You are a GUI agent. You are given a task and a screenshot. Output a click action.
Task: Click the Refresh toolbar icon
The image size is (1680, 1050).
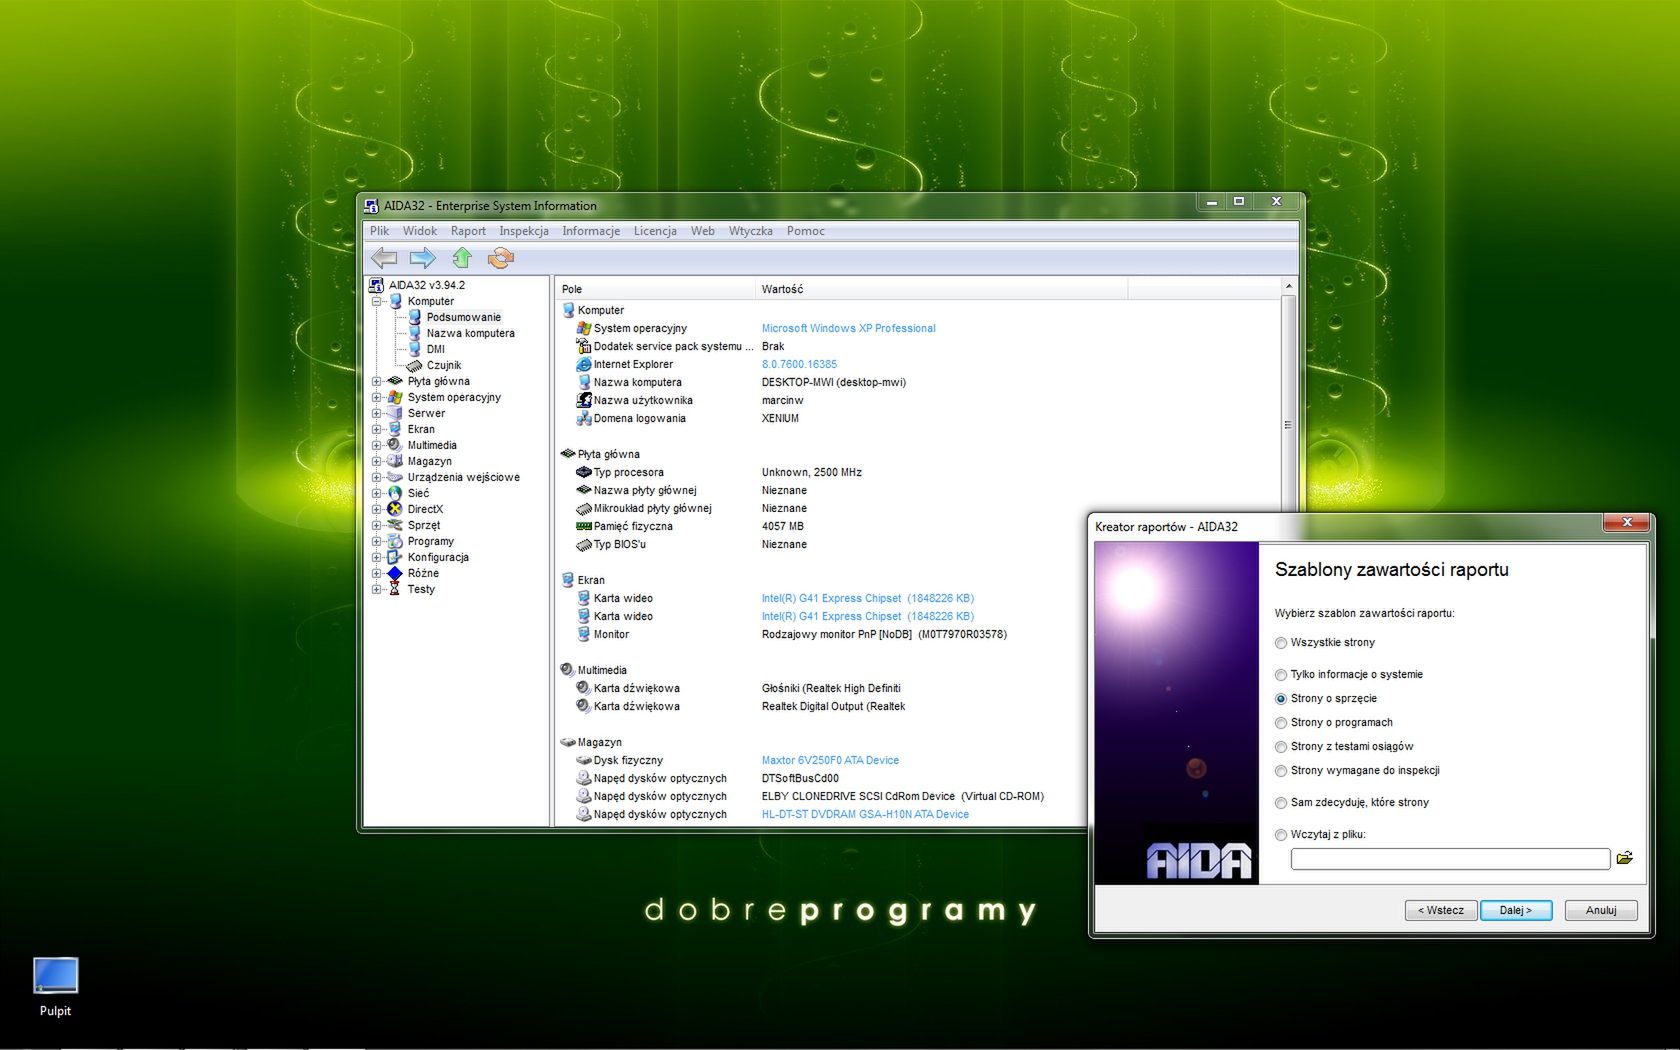point(500,258)
